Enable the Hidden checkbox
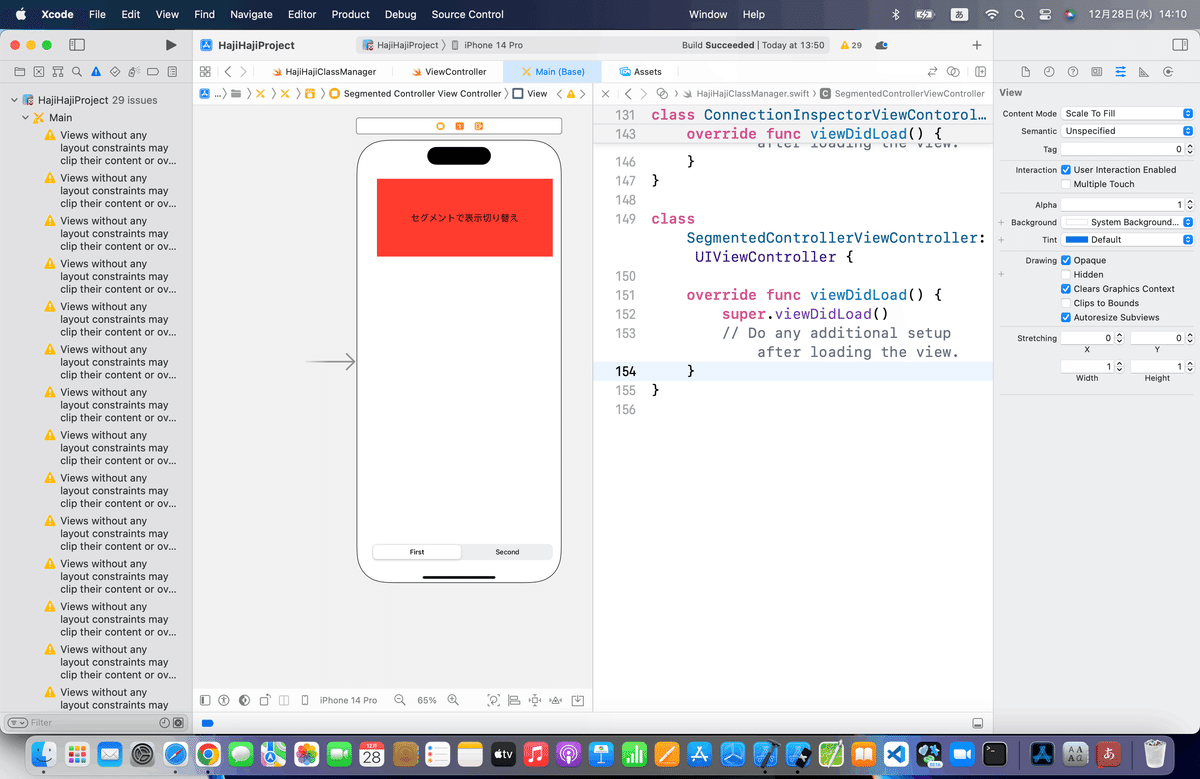Viewport: 1200px width, 779px height. pyautogui.click(x=1066, y=274)
